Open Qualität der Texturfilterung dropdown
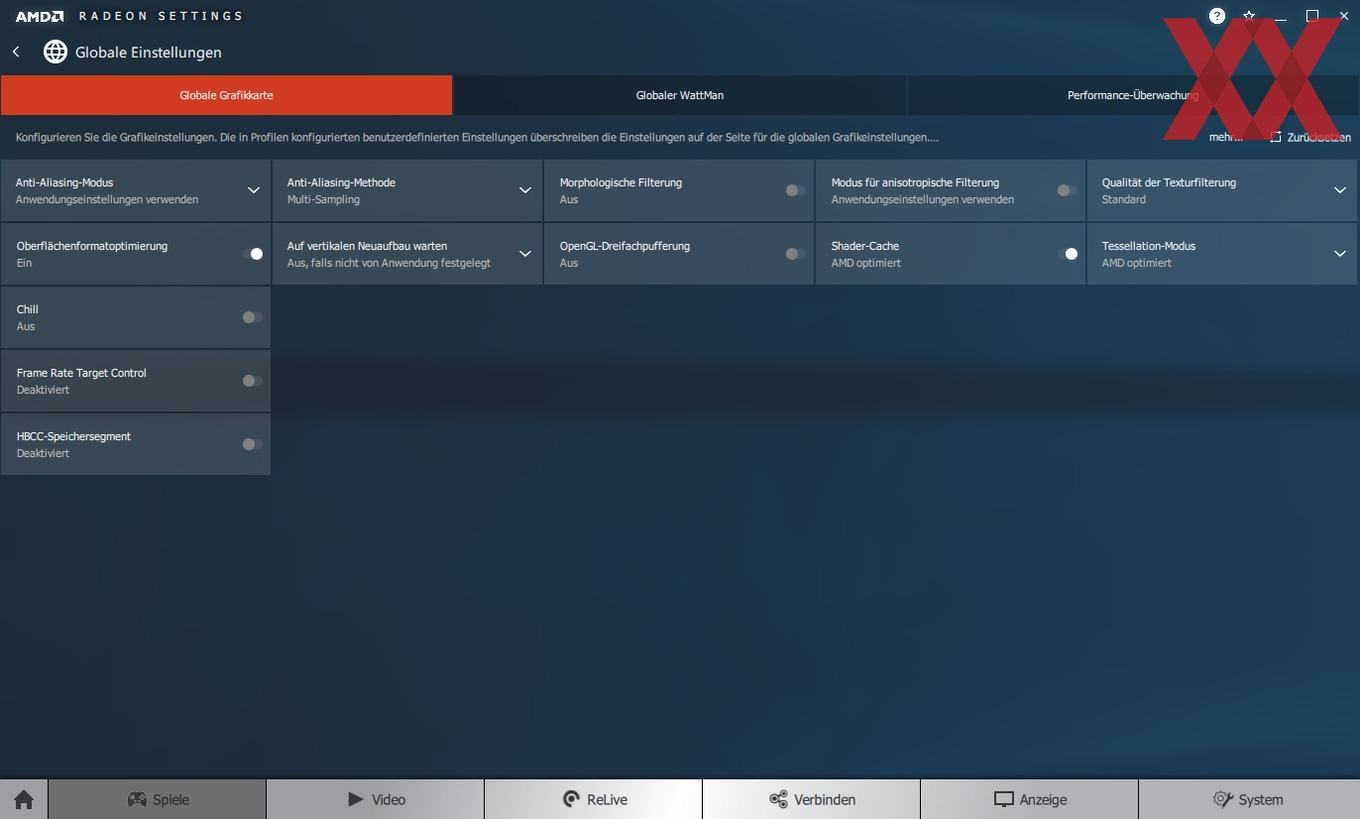The image size is (1360, 819). [1340, 190]
